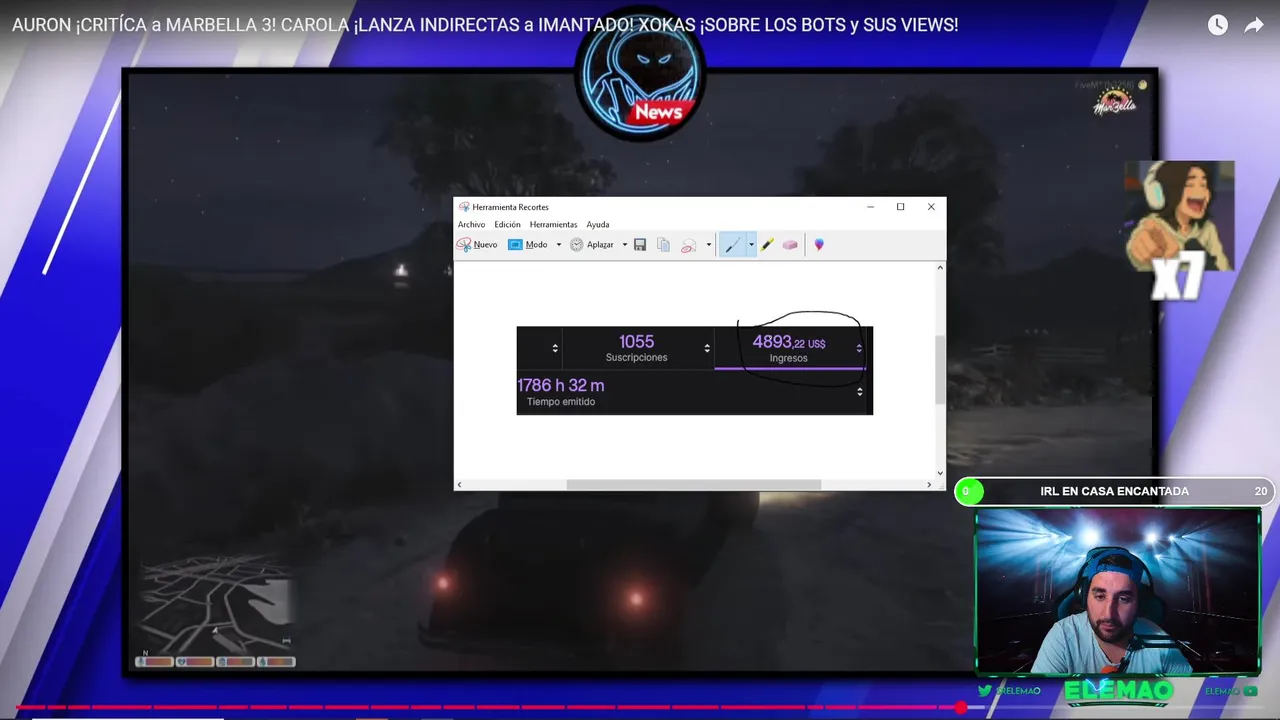Click the Modo snip mode button

[528, 245]
